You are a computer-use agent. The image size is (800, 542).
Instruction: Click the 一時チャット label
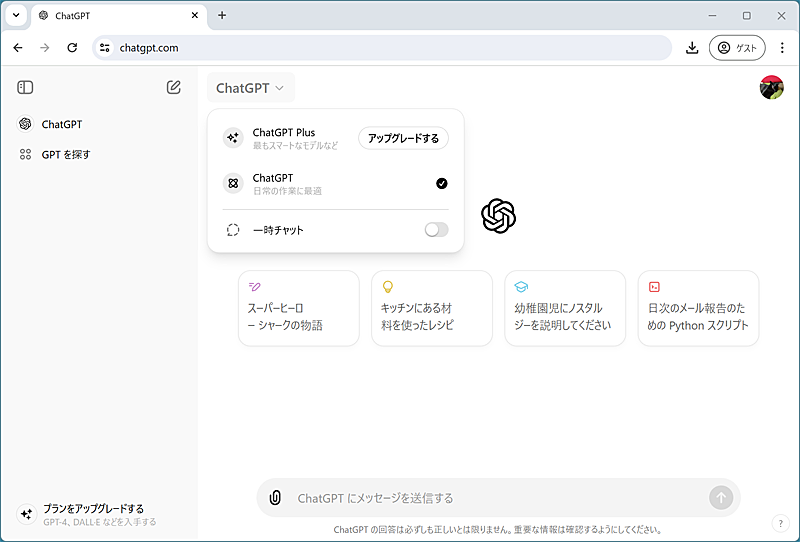pos(278,230)
